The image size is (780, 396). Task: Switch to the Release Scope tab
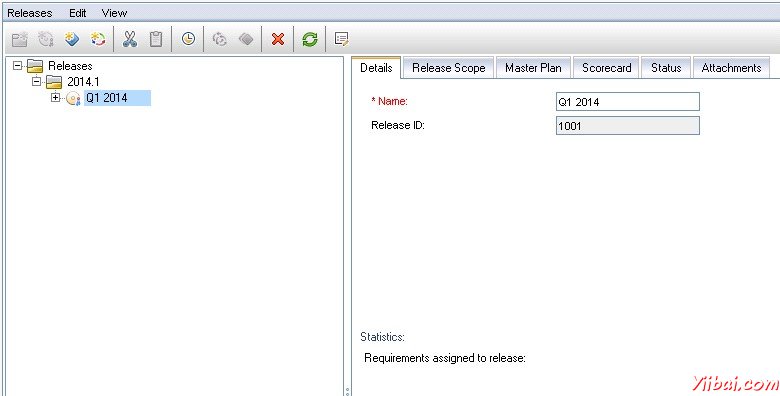tap(449, 68)
